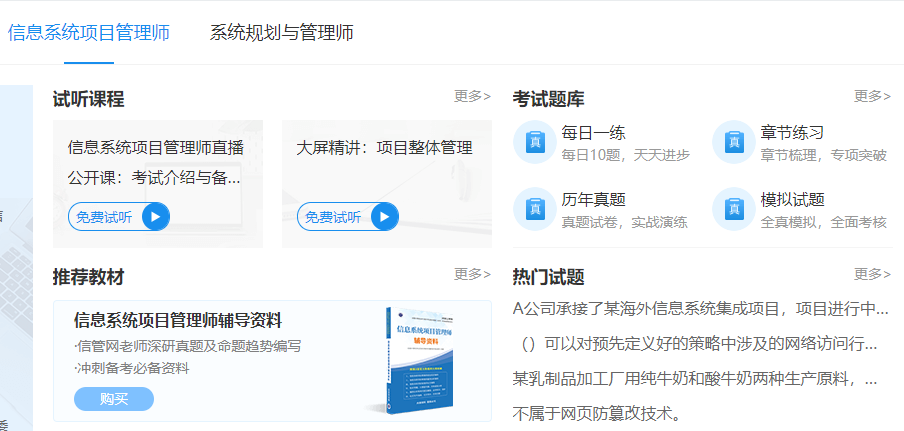
Task: Click the 购买 buy button
Action: point(114,399)
